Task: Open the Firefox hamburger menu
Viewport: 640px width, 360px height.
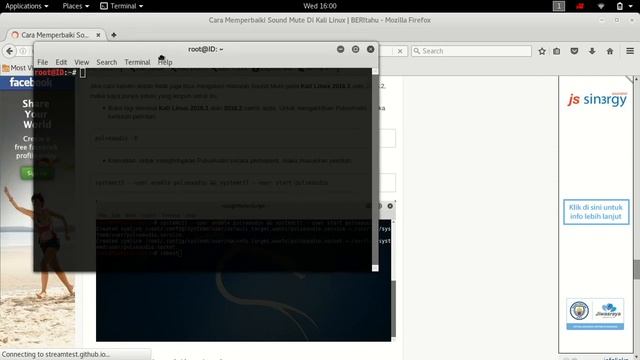Action: pyautogui.click(x=630, y=51)
